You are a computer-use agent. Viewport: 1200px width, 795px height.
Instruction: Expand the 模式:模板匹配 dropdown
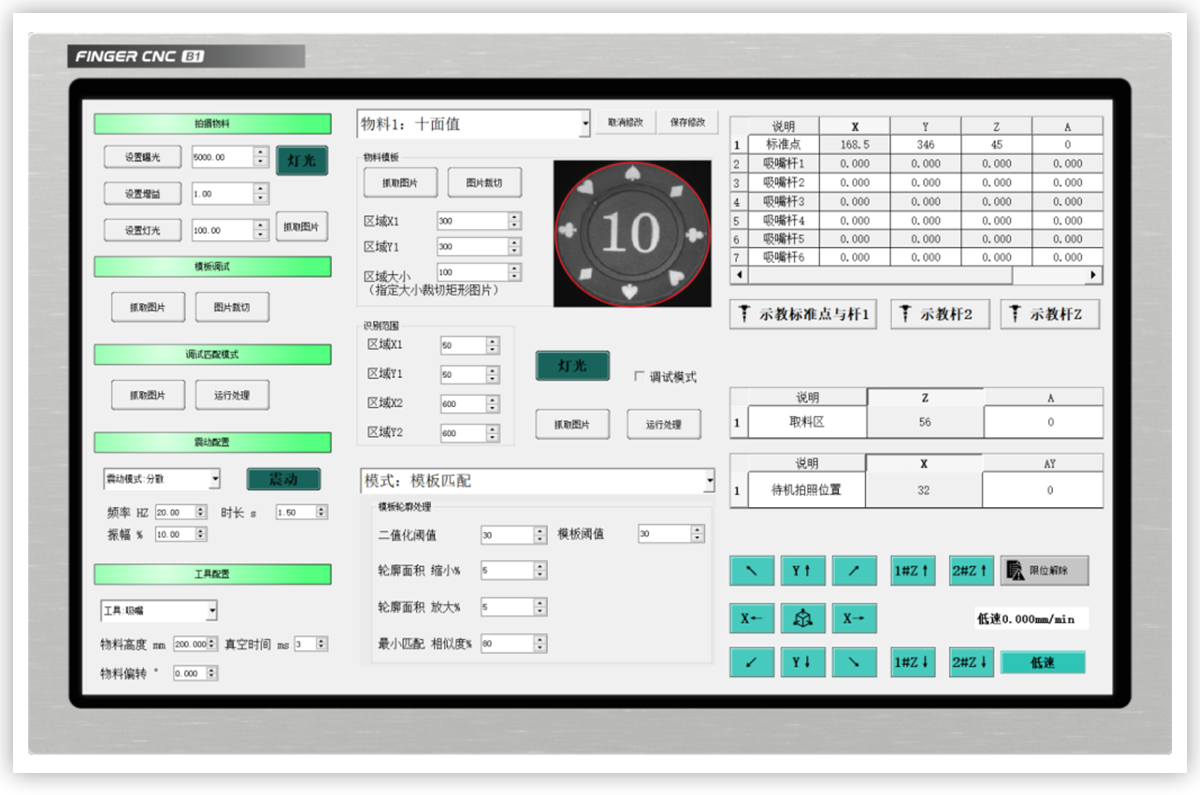pyautogui.click(x=709, y=481)
